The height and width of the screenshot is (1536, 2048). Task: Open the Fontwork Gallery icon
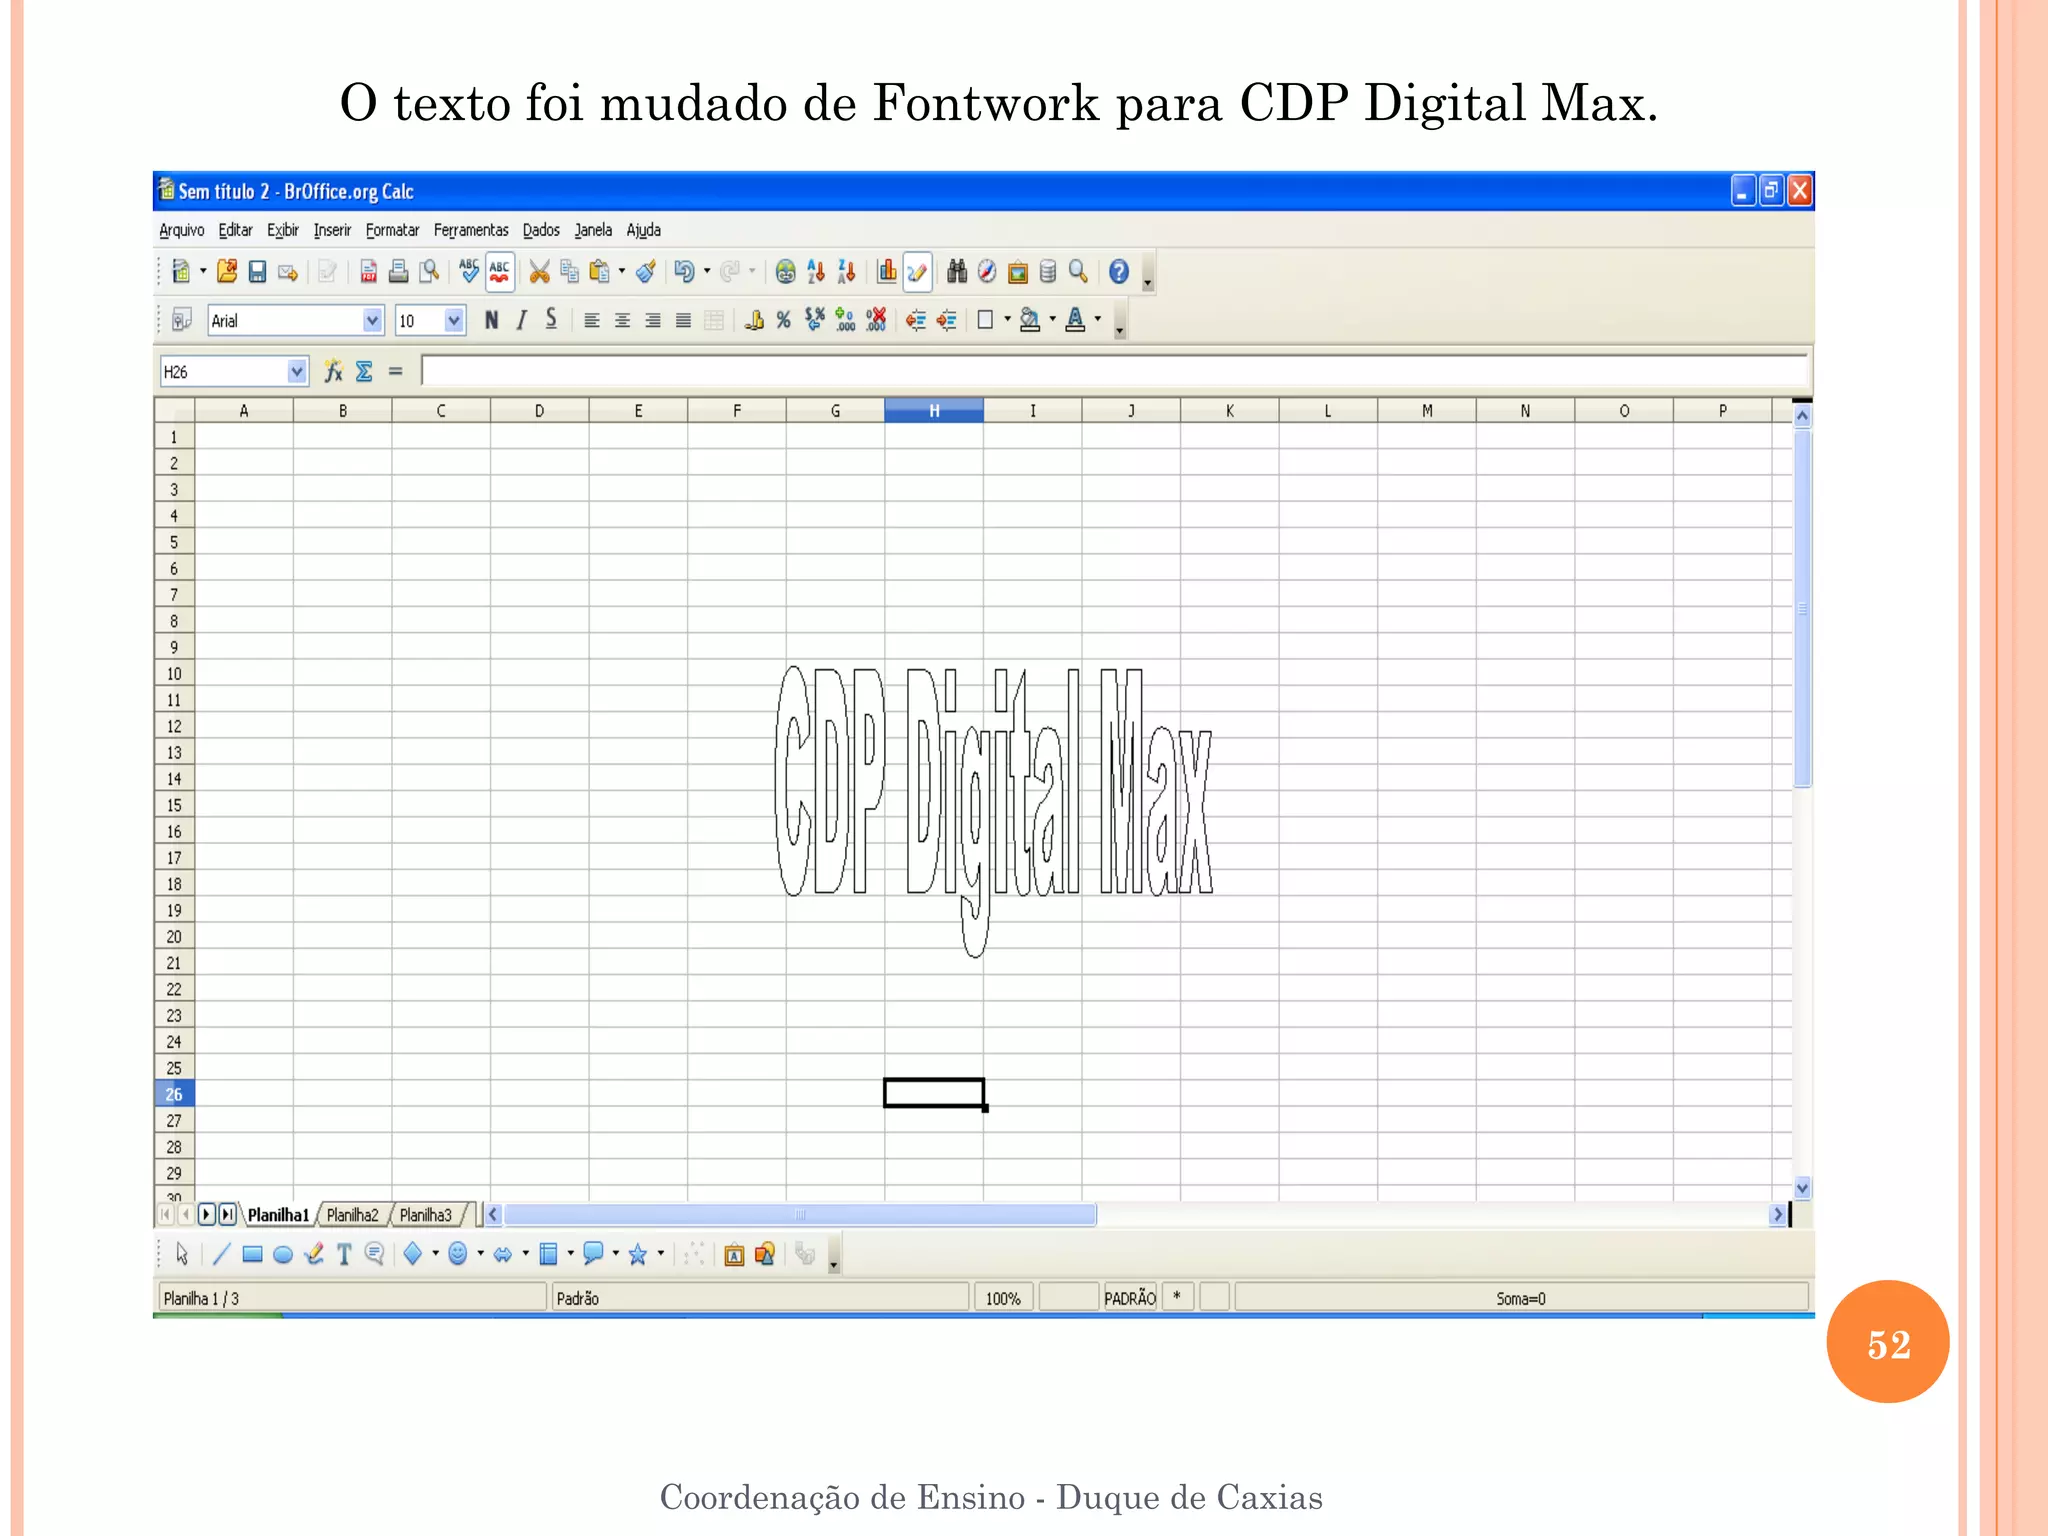(x=734, y=1254)
